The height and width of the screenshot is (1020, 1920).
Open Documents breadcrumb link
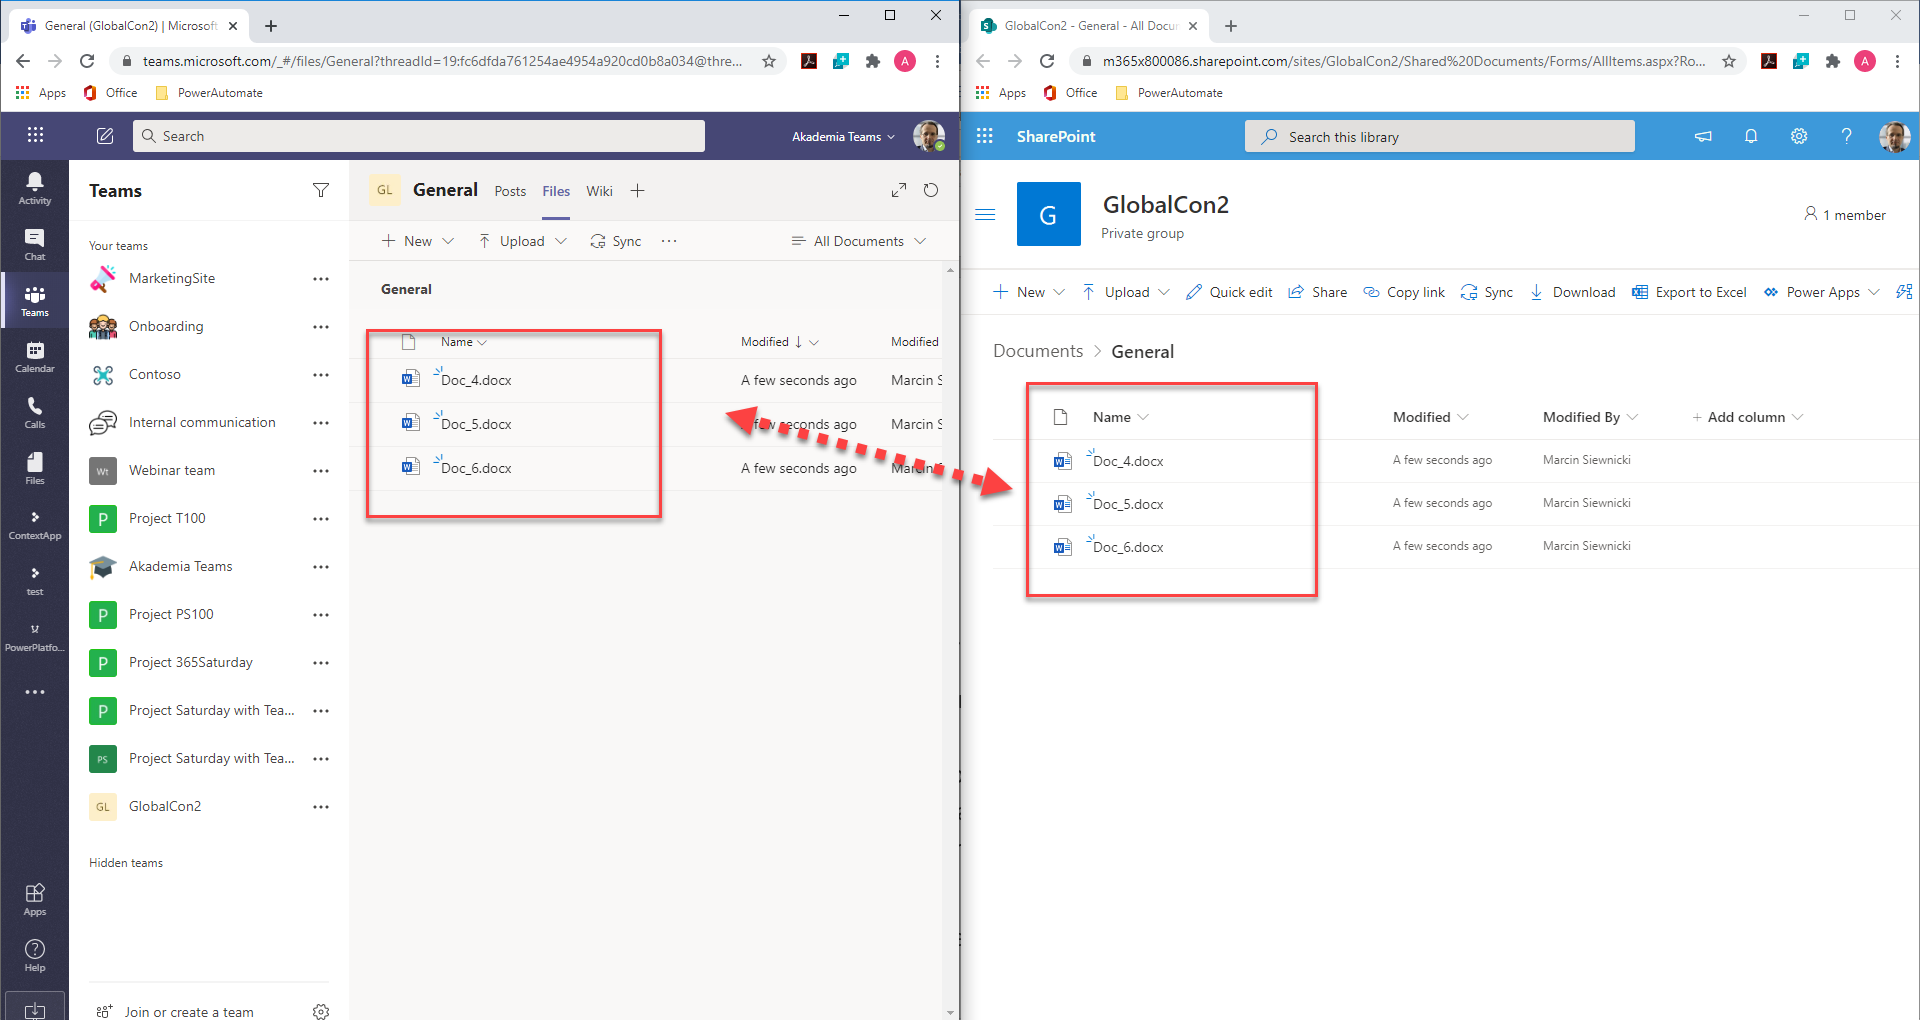click(1038, 351)
